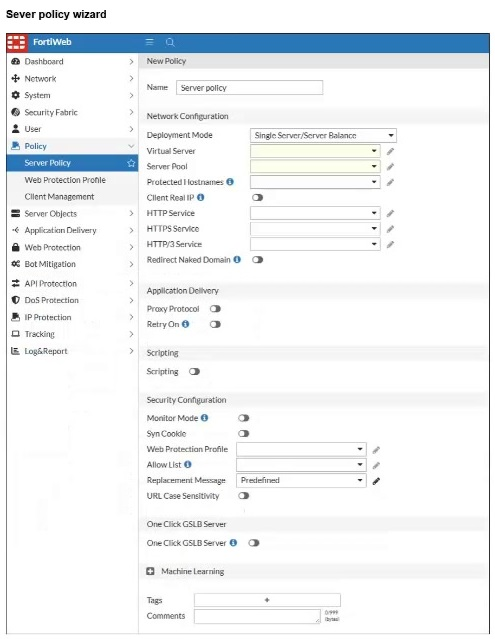The width and height of the screenshot is (495, 639).
Task: Toggle the hamburger menu icon in header
Action: pos(150,42)
